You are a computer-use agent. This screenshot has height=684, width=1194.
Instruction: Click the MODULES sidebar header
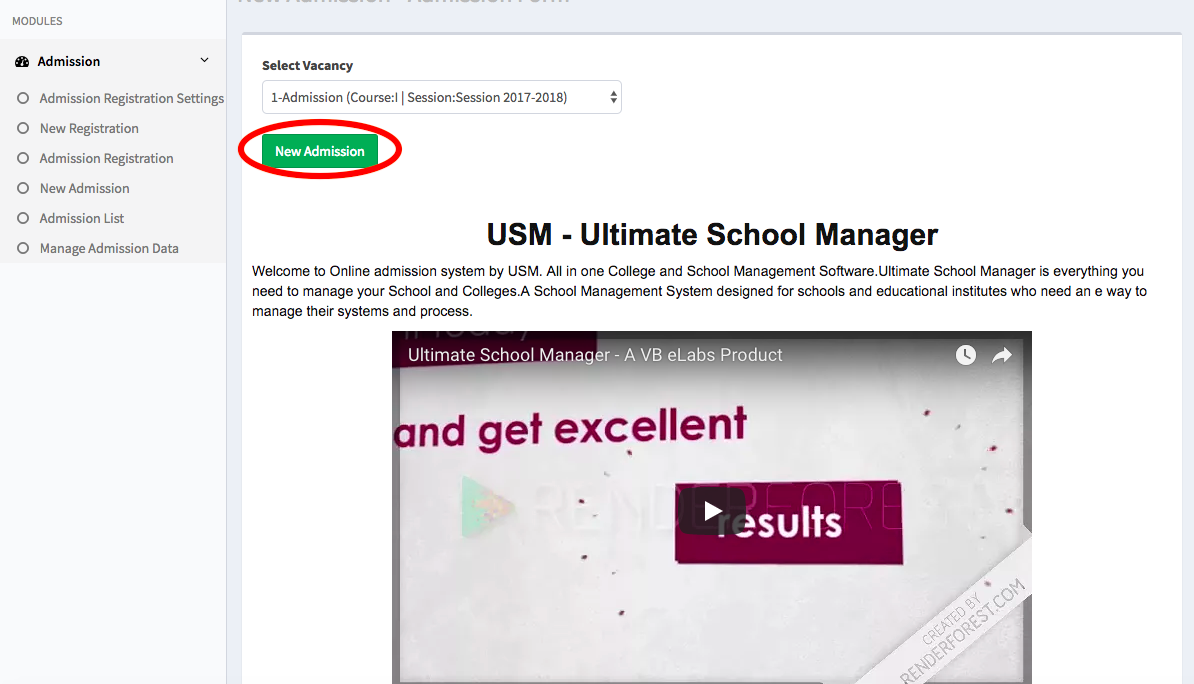(37, 21)
